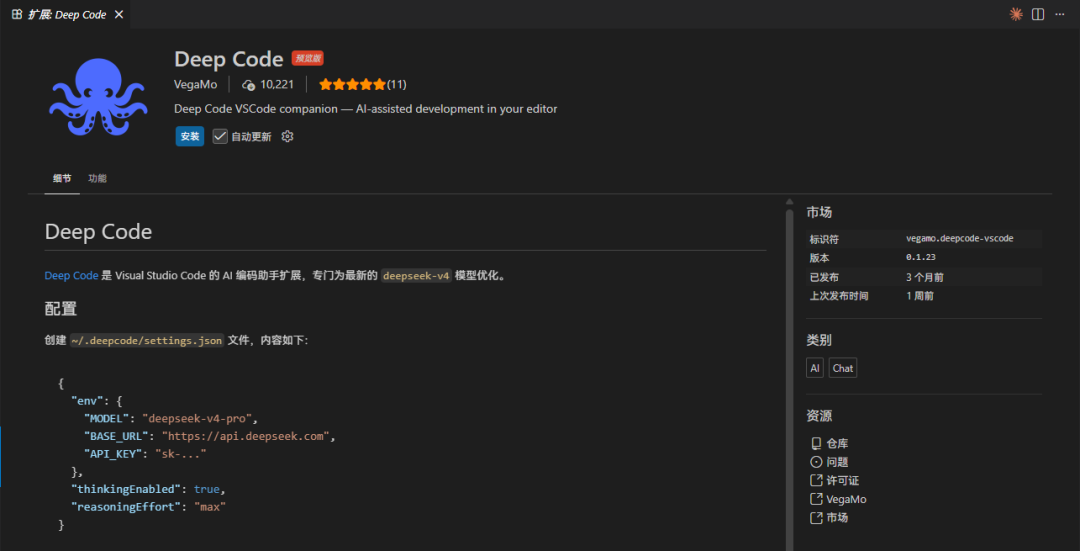Open the 市场 marketplace resource link
The image size is (1080, 551).
[x=837, y=518]
